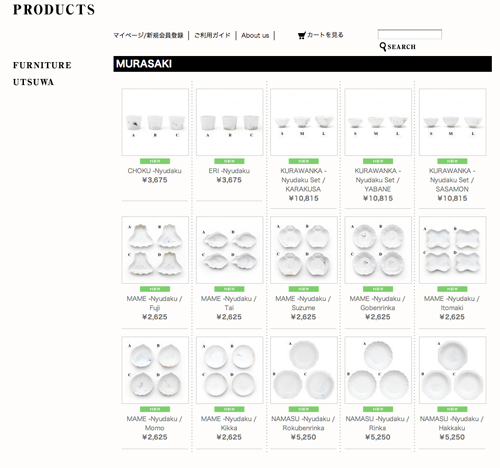The height and width of the screenshot is (468, 500).
Task: Open the マイページ/新規会員登録 link
Action: [x=148, y=35]
